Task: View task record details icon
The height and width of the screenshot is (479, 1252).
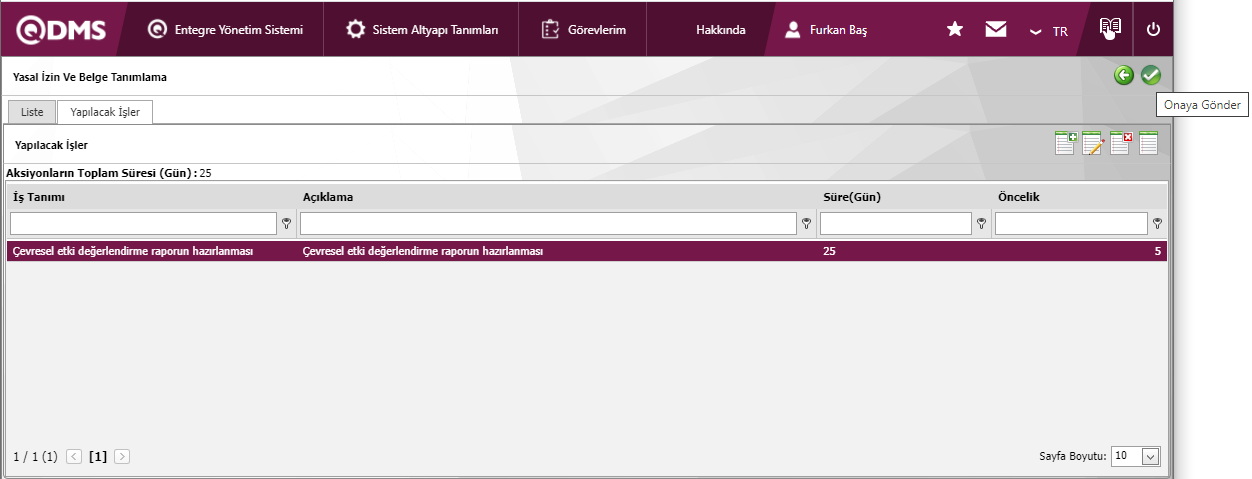Action: [1148, 144]
